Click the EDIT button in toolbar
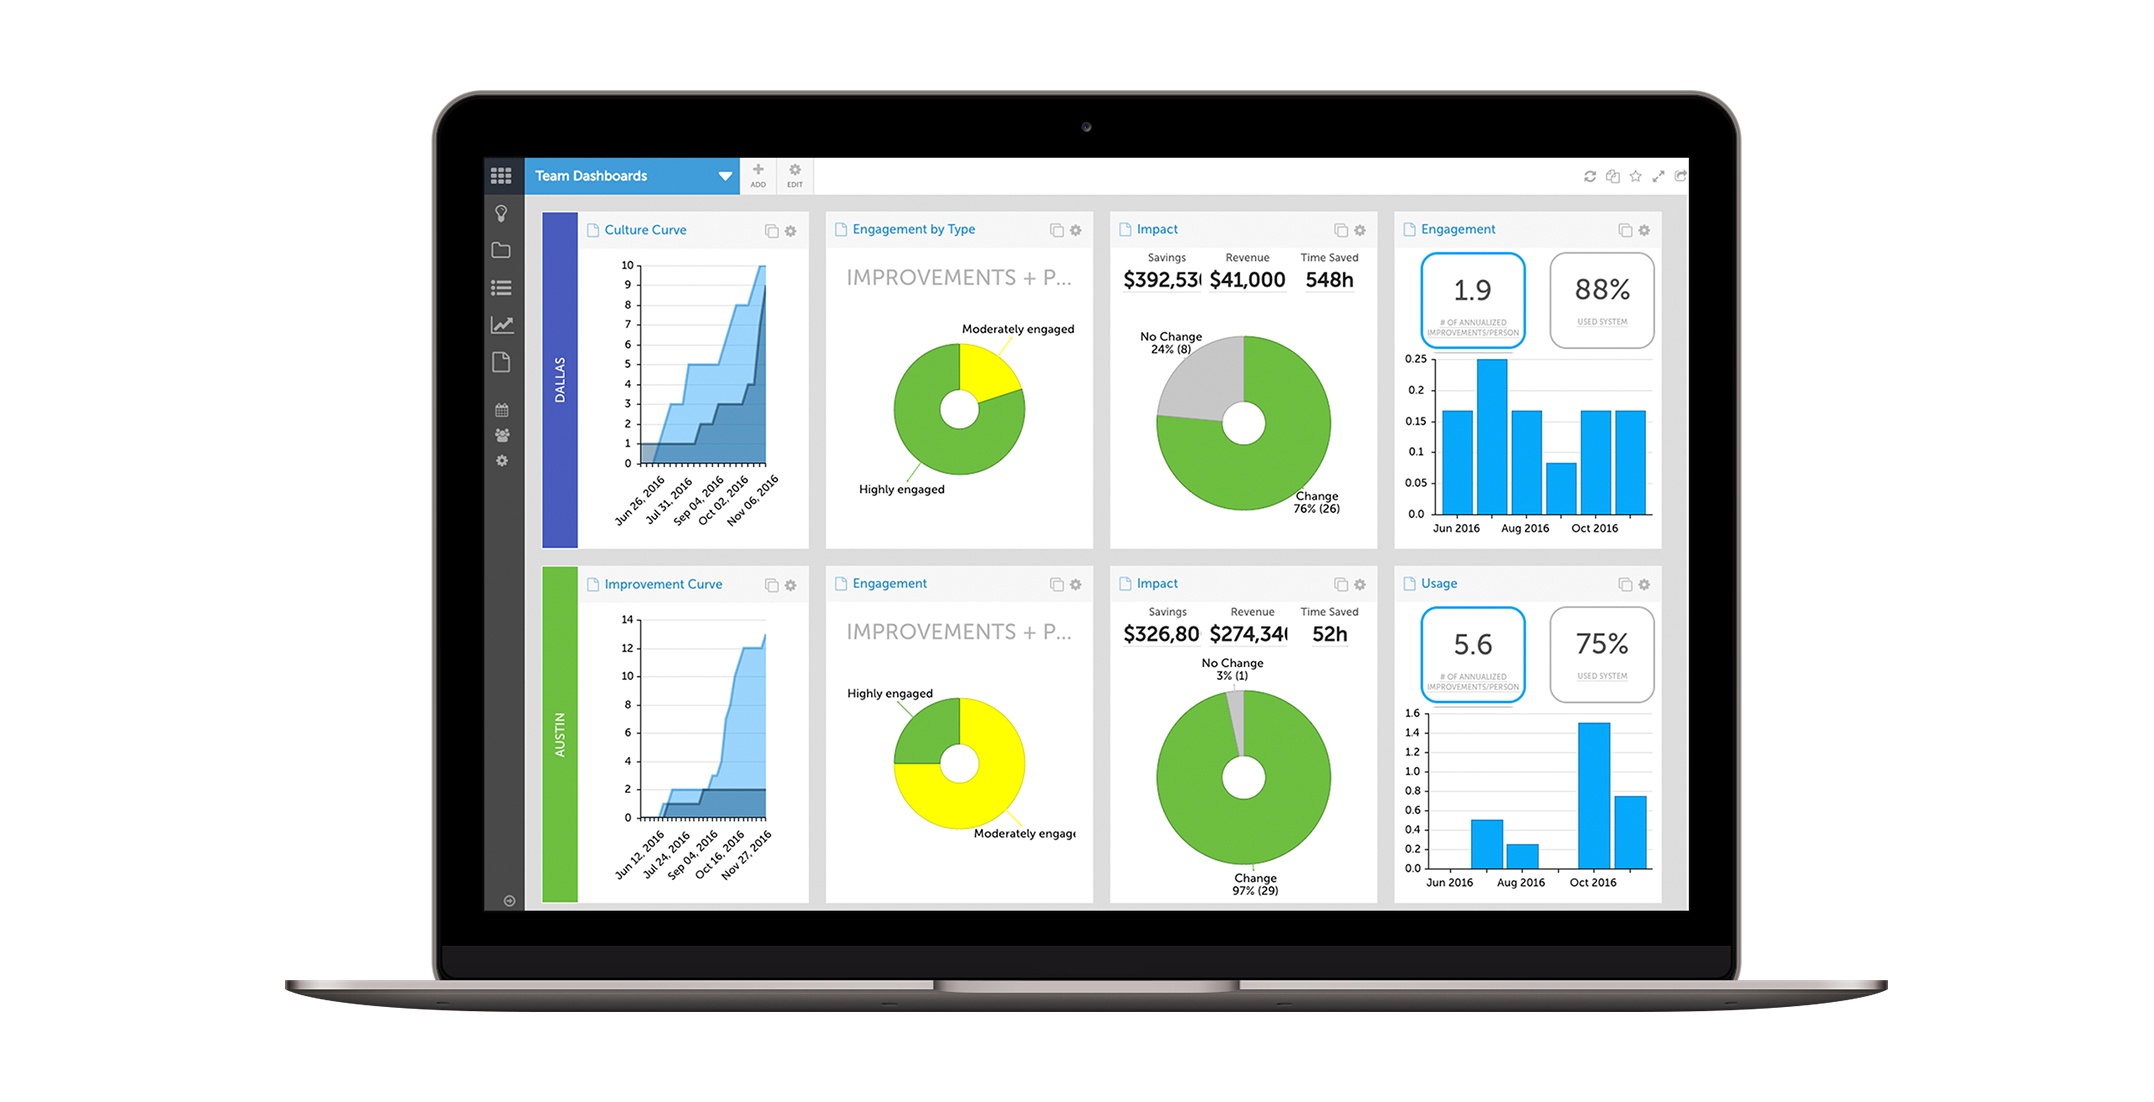 tap(797, 177)
